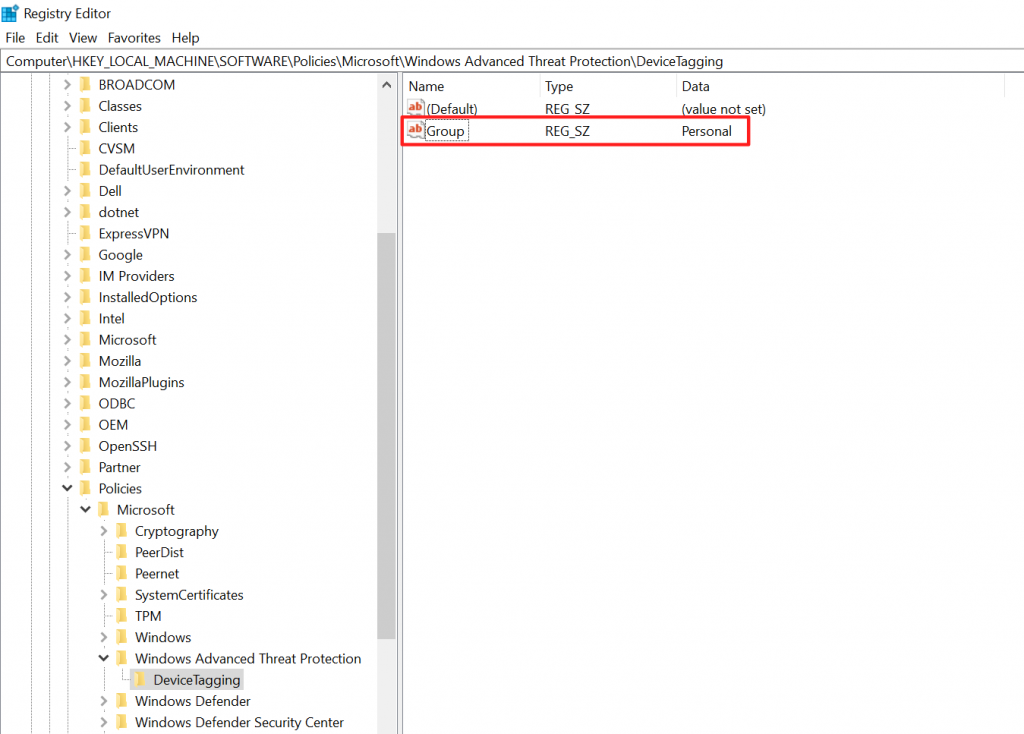Click the (Default) value's string icon

click(x=416, y=108)
